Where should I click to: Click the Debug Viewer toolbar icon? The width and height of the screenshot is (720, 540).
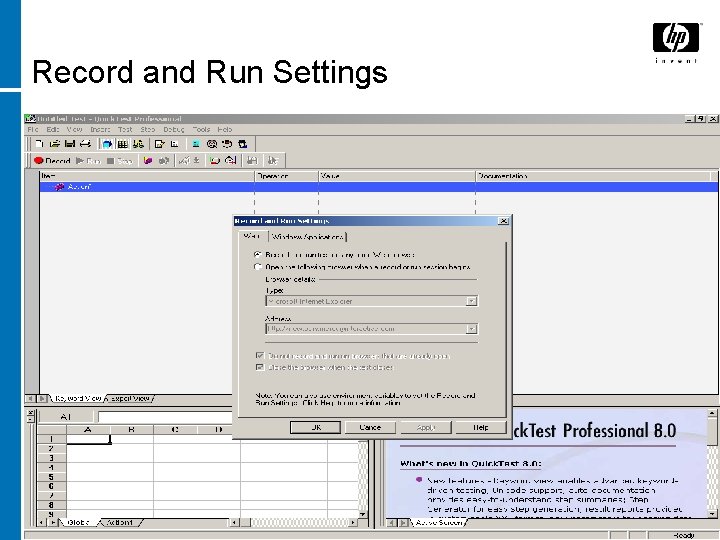point(138,144)
